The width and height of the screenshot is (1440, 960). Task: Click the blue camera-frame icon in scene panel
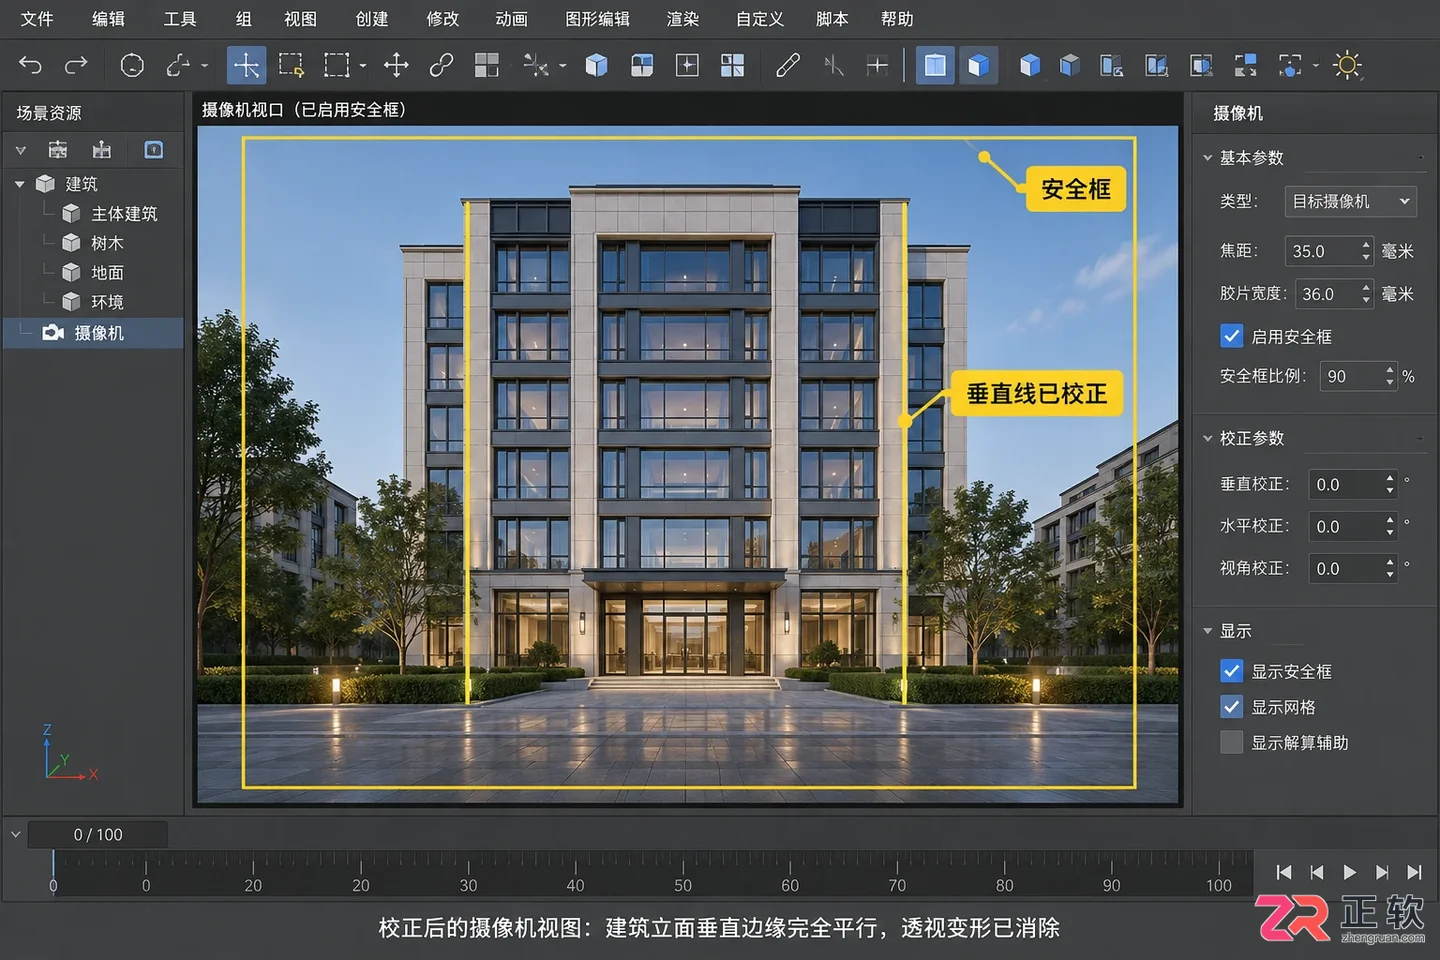[x=154, y=150]
